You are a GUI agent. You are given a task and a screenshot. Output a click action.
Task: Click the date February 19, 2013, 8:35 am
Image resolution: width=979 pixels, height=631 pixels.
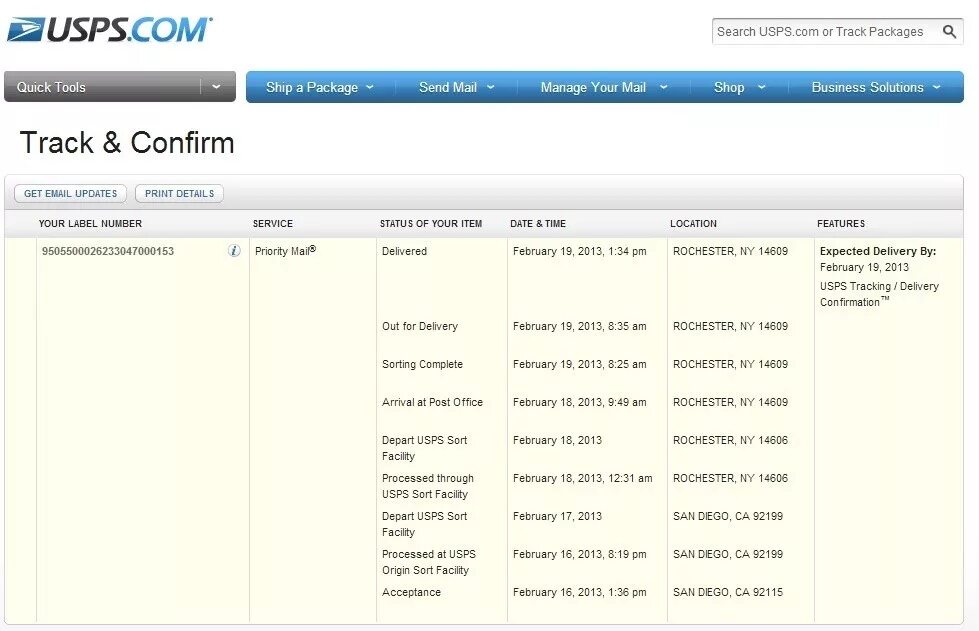pos(579,326)
